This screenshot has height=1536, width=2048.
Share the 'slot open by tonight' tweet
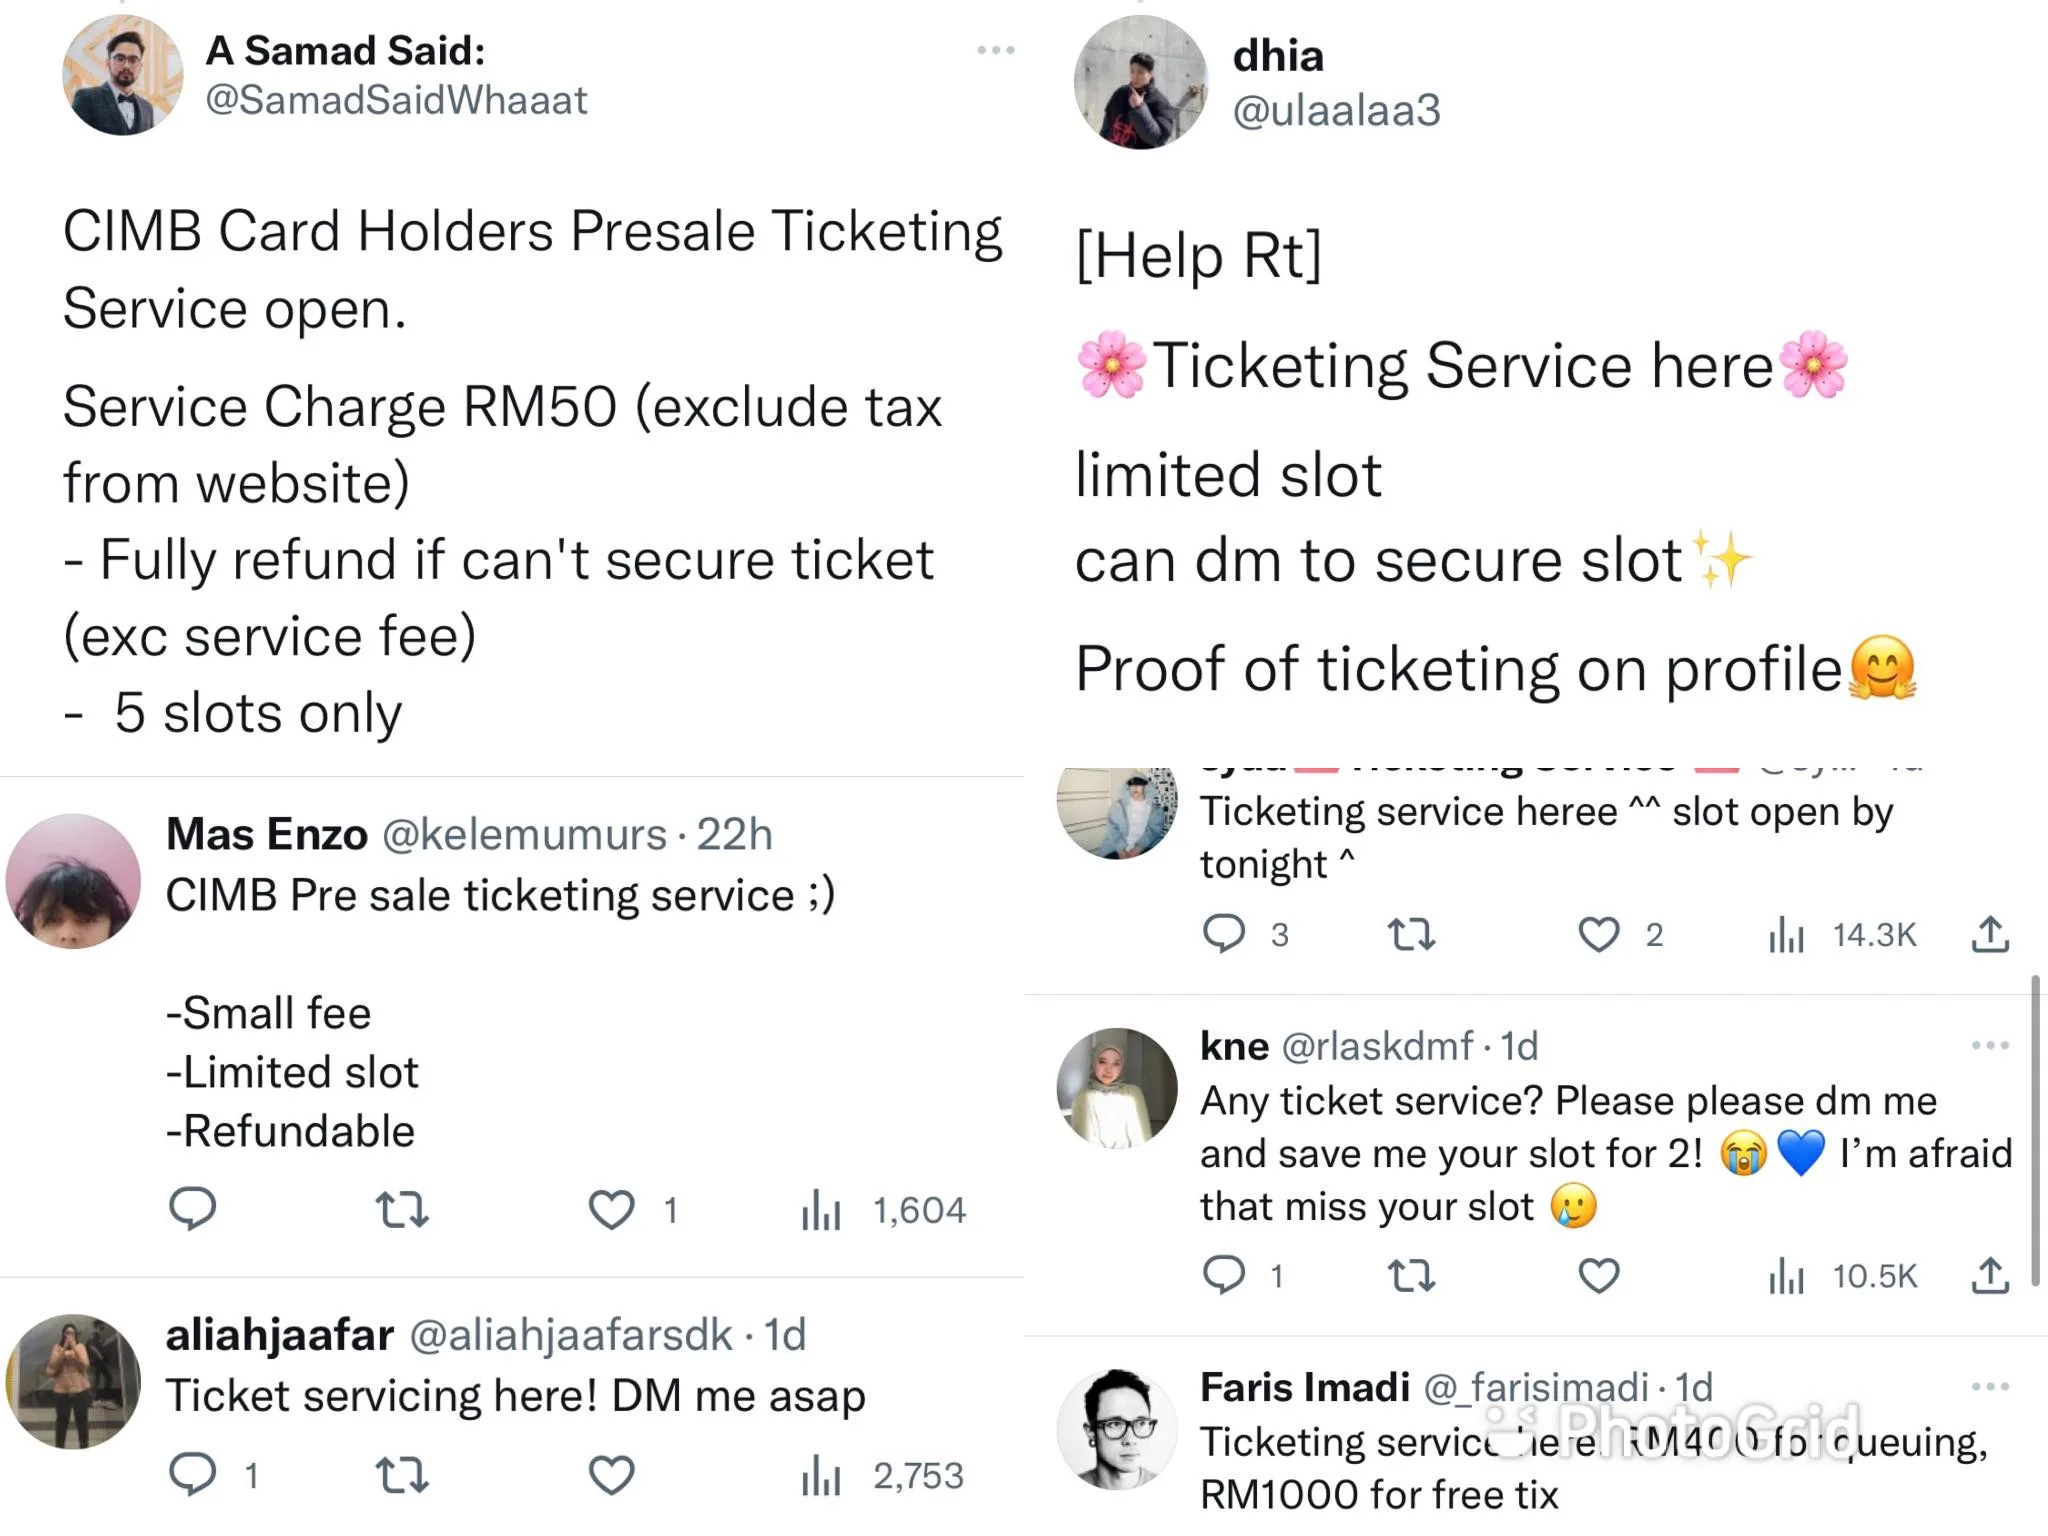[x=1990, y=934]
